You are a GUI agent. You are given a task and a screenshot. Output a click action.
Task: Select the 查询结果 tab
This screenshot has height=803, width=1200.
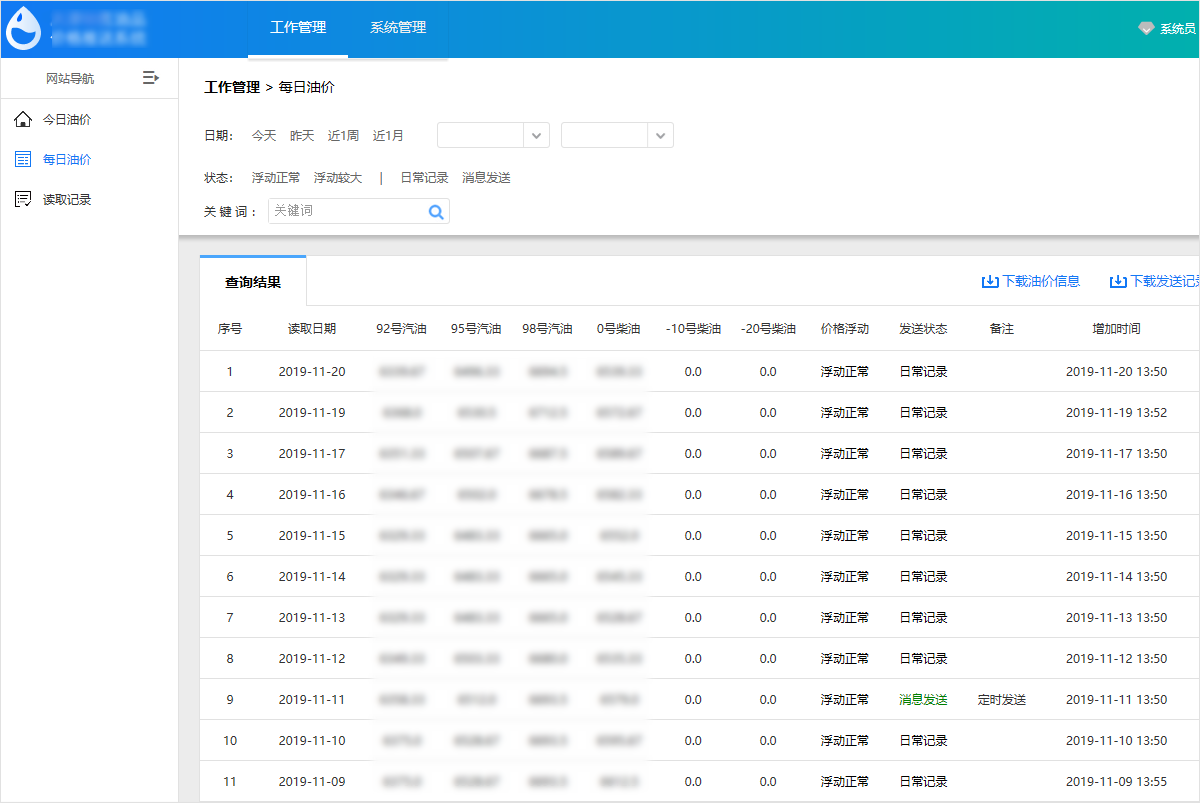253,282
